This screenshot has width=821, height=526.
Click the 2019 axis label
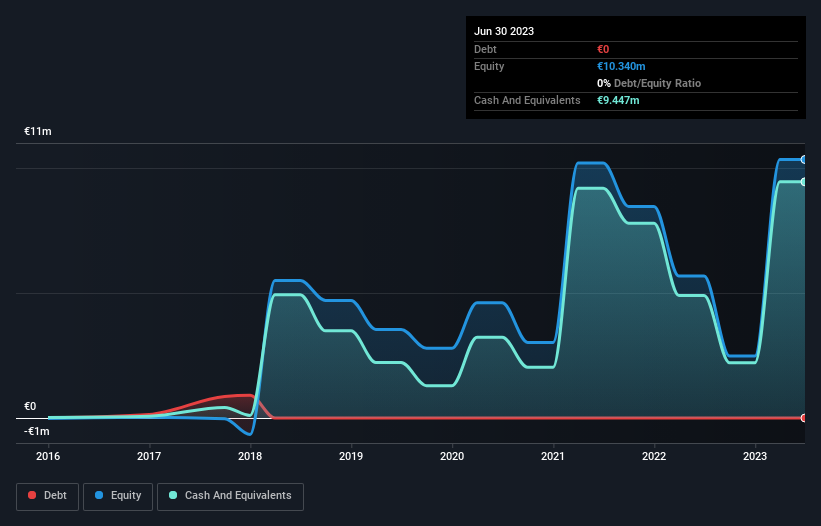click(x=351, y=456)
